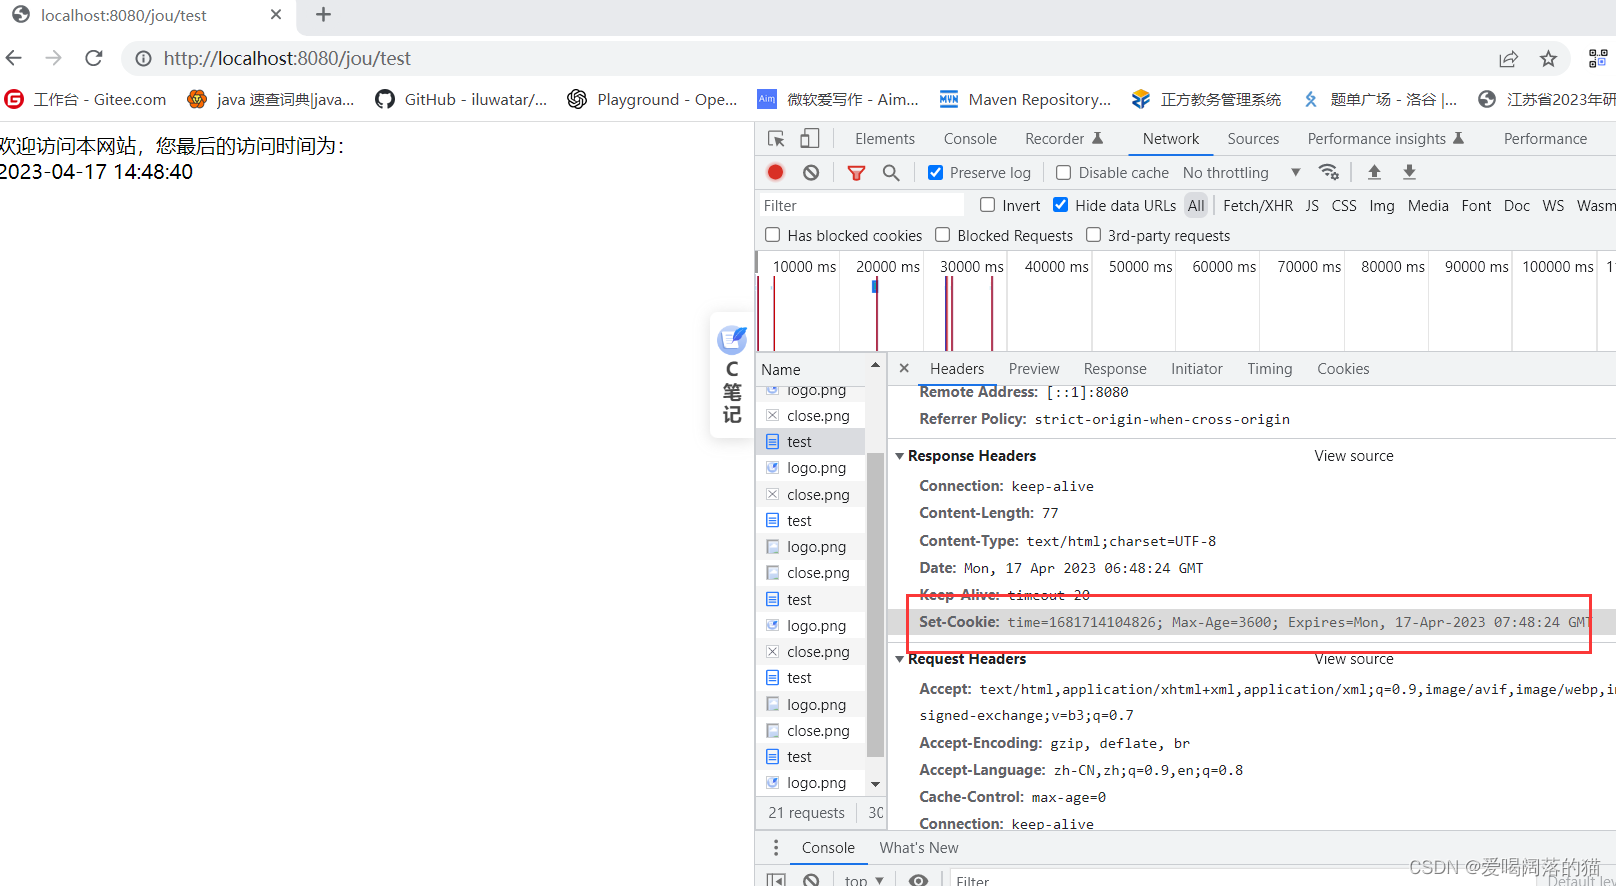Viewport: 1616px width, 886px height.
Task: Clear console with the block icon
Action: tap(811, 880)
